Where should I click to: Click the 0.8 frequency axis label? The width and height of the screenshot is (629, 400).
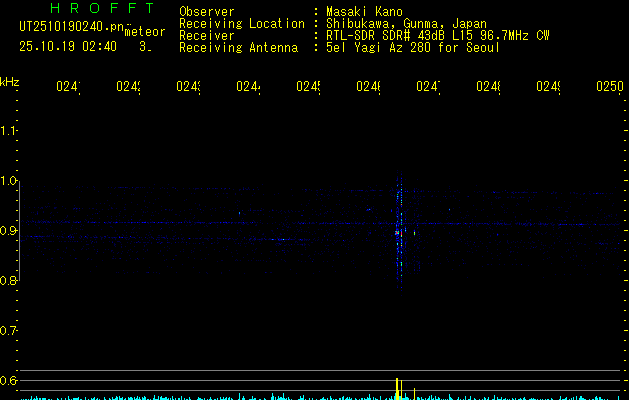click(x=10, y=281)
